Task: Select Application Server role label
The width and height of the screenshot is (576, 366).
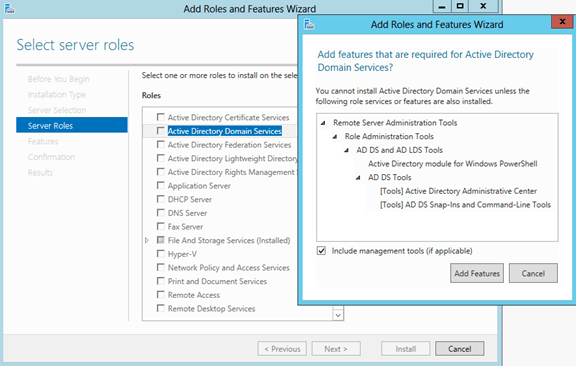Action: point(199,186)
